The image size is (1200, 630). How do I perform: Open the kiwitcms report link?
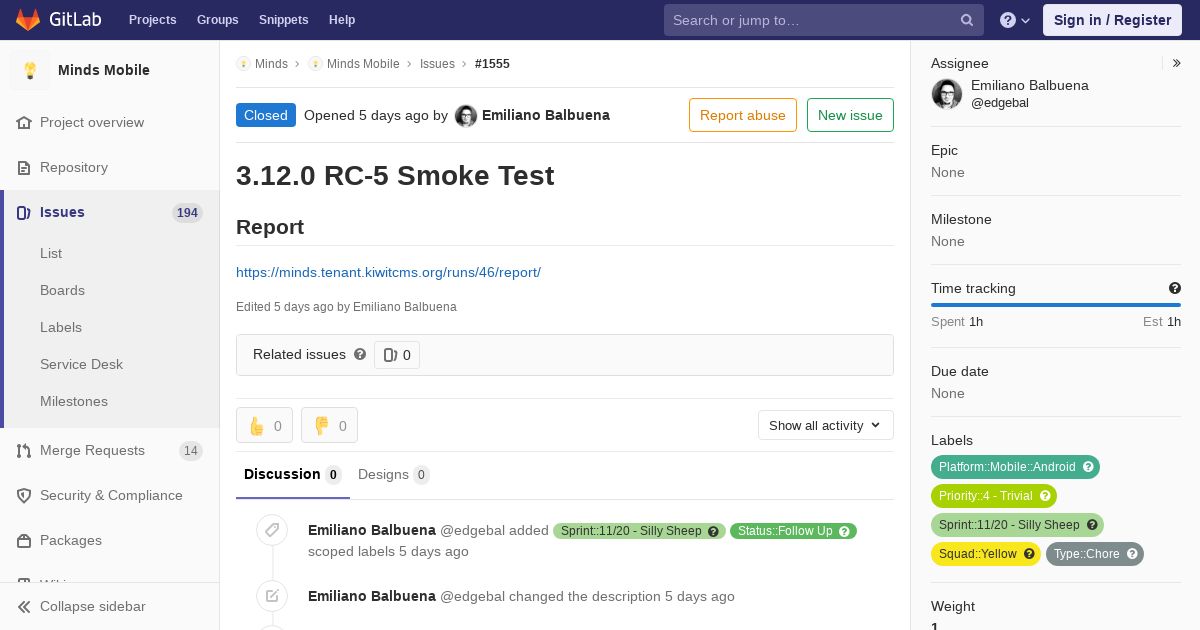pyautogui.click(x=388, y=272)
